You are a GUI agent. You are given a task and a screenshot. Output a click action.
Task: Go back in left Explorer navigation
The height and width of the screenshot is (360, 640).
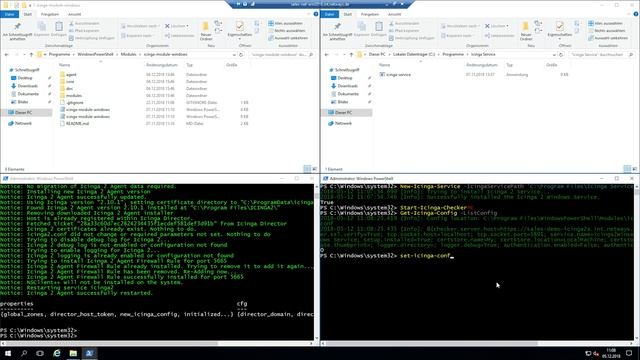coord(7,54)
